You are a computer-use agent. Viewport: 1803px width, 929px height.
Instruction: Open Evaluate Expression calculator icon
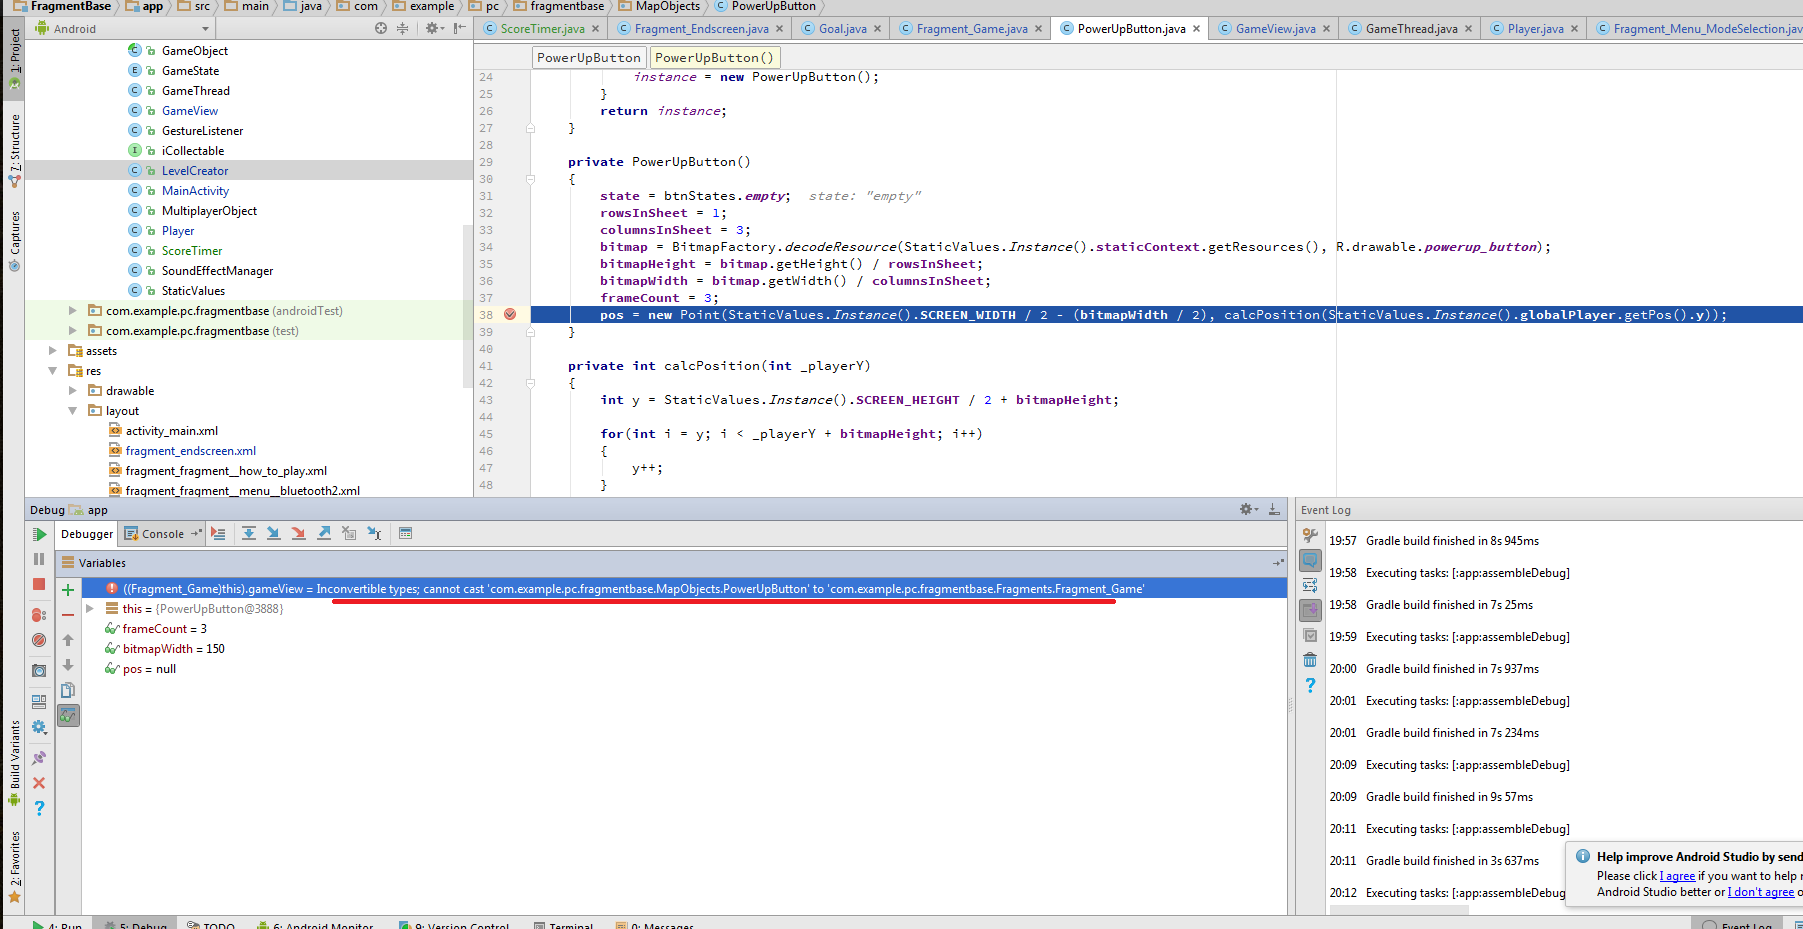(405, 534)
